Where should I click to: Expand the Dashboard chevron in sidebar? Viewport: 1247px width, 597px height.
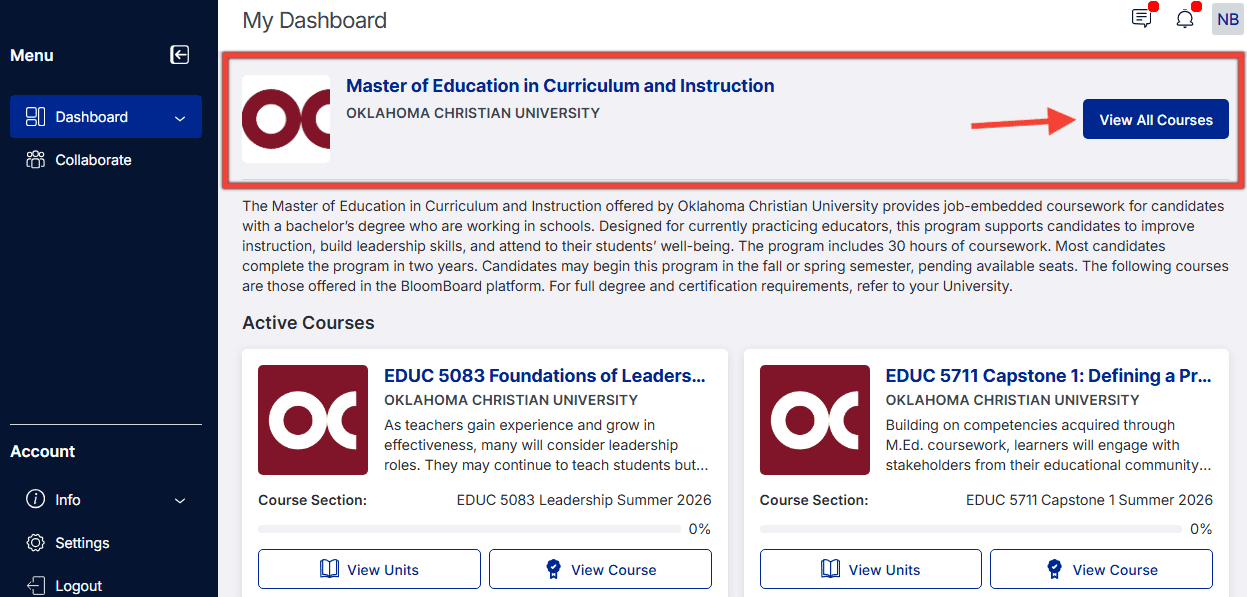(x=180, y=118)
